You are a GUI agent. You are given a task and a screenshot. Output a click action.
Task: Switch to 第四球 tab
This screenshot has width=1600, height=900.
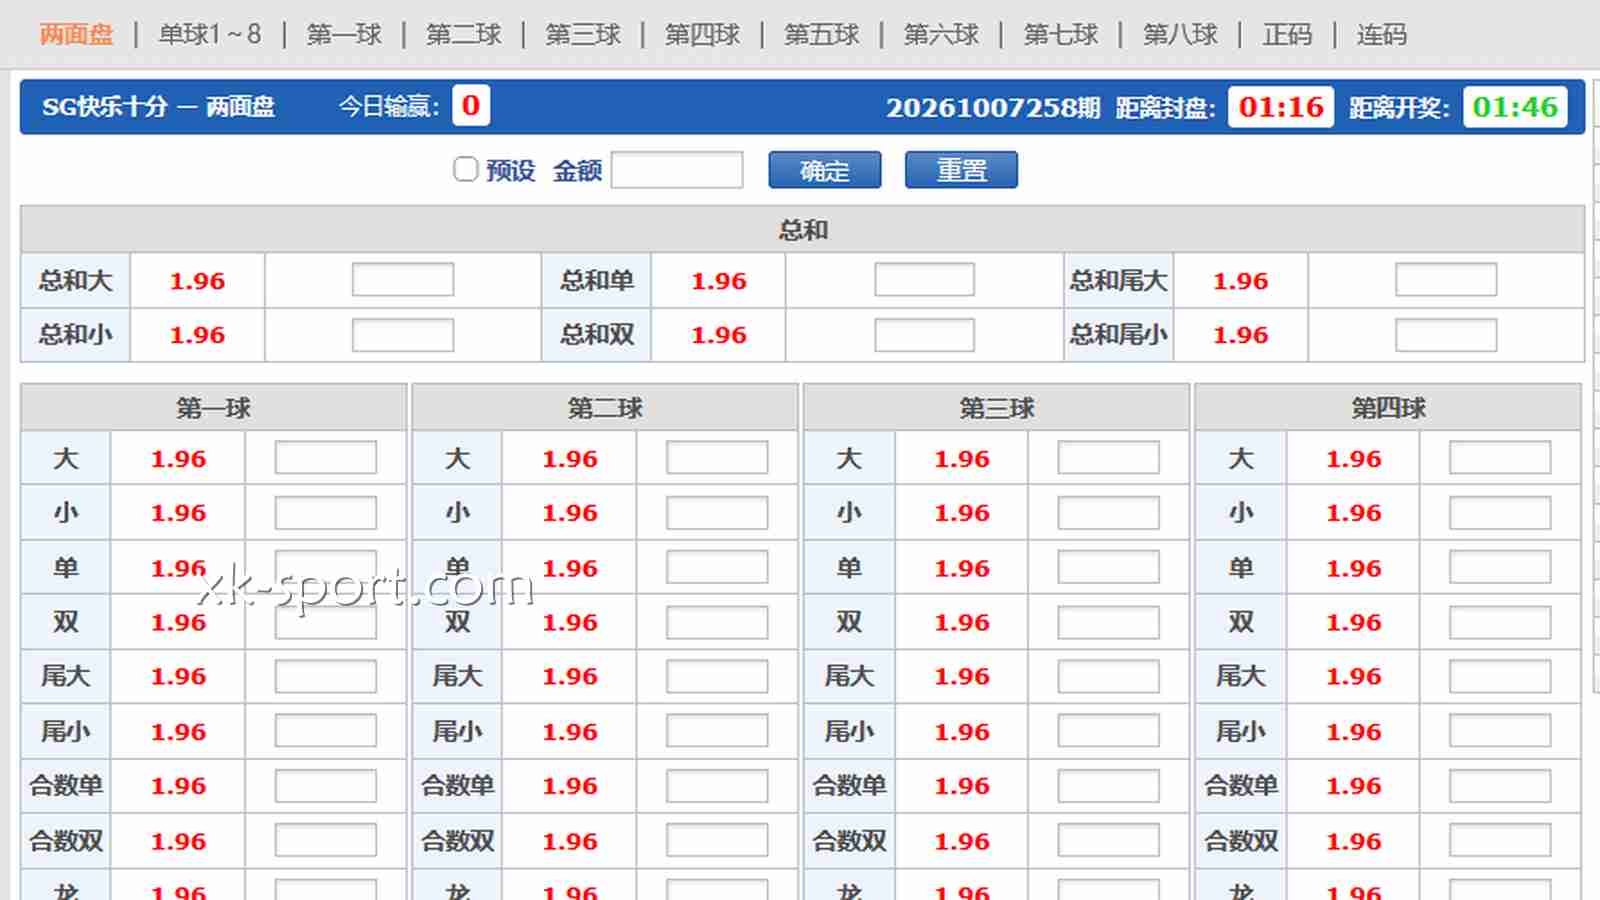tap(703, 35)
